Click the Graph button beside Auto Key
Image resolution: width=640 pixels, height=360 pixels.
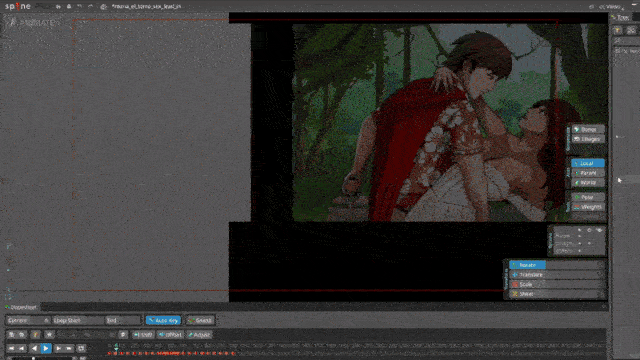pos(200,320)
